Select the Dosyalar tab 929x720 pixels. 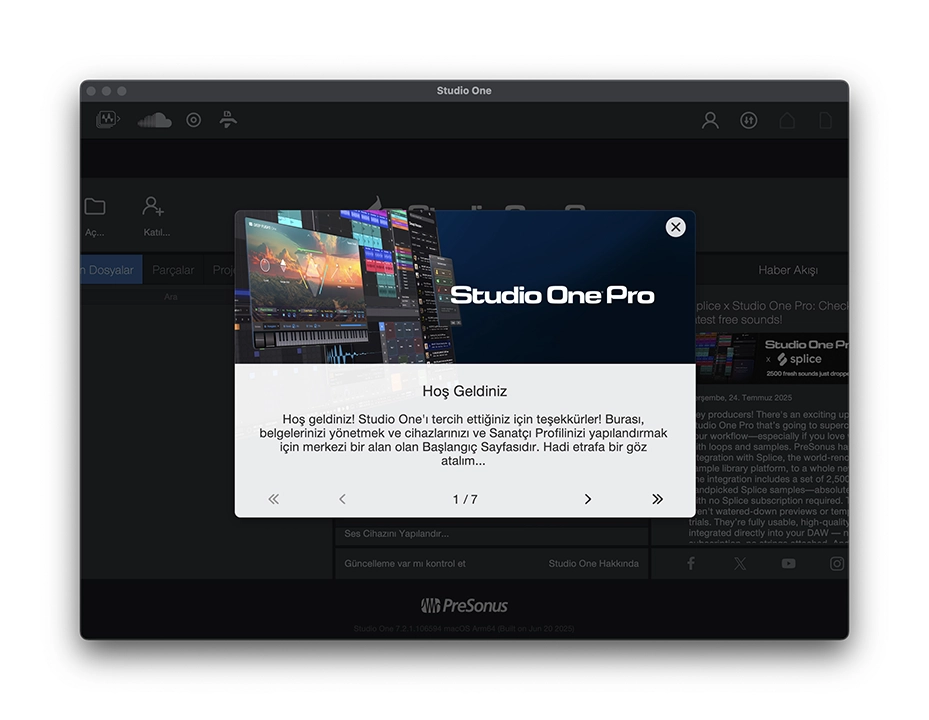pos(110,270)
